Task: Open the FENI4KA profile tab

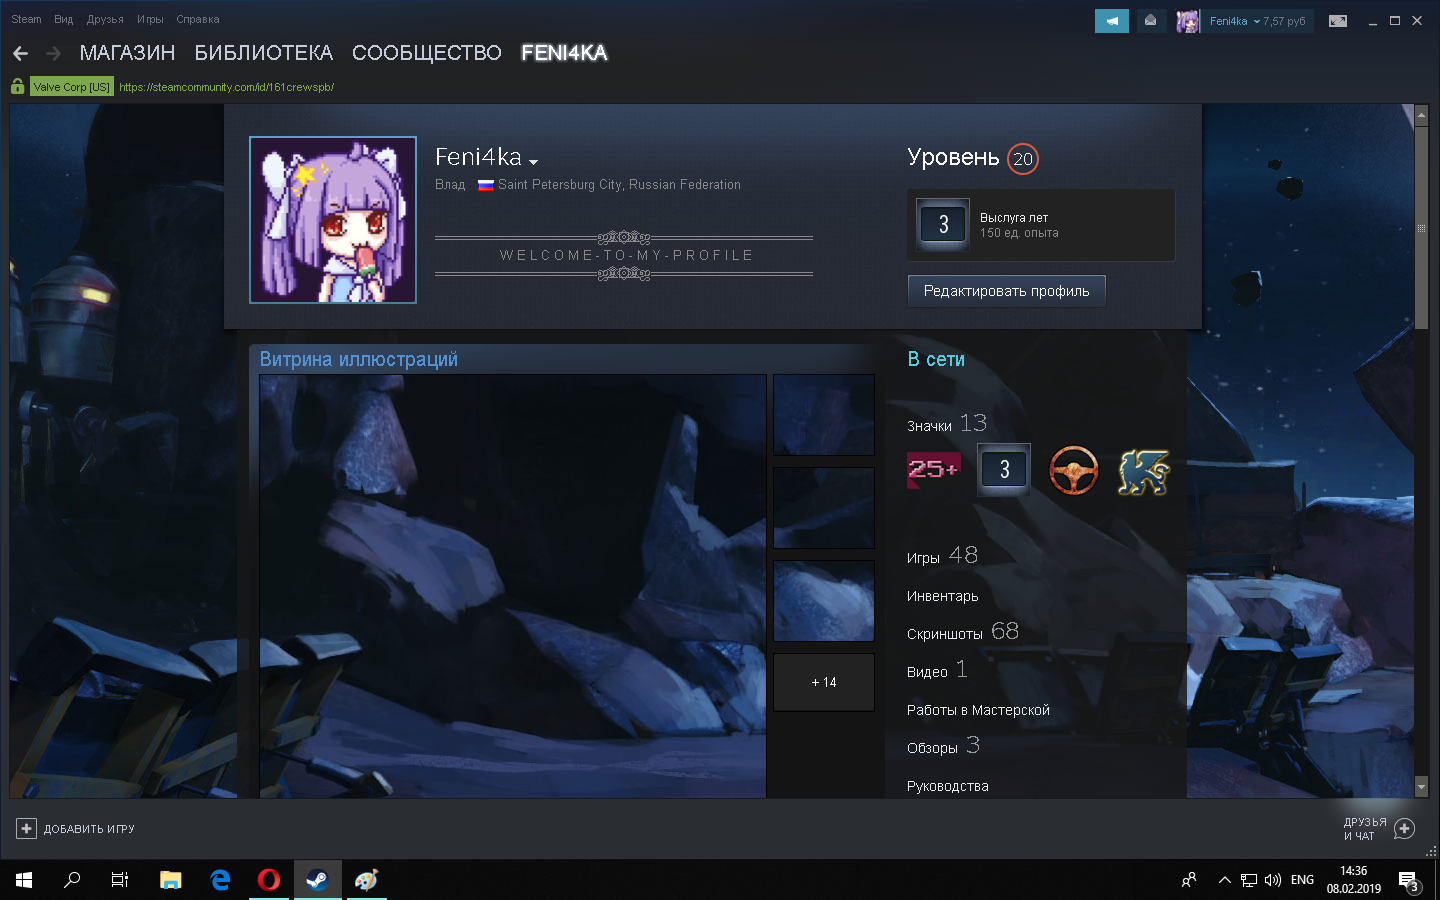Action: [564, 53]
